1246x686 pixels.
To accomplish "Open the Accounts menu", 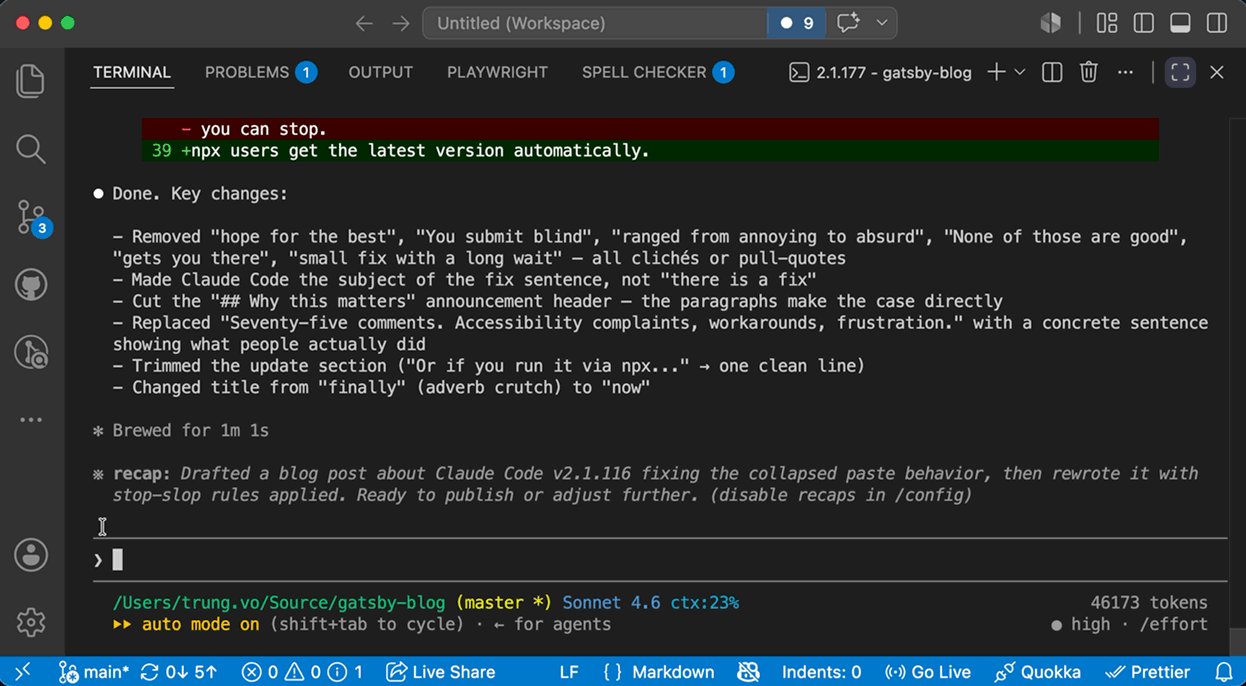I will pyautogui.click(x=31, y=555).
